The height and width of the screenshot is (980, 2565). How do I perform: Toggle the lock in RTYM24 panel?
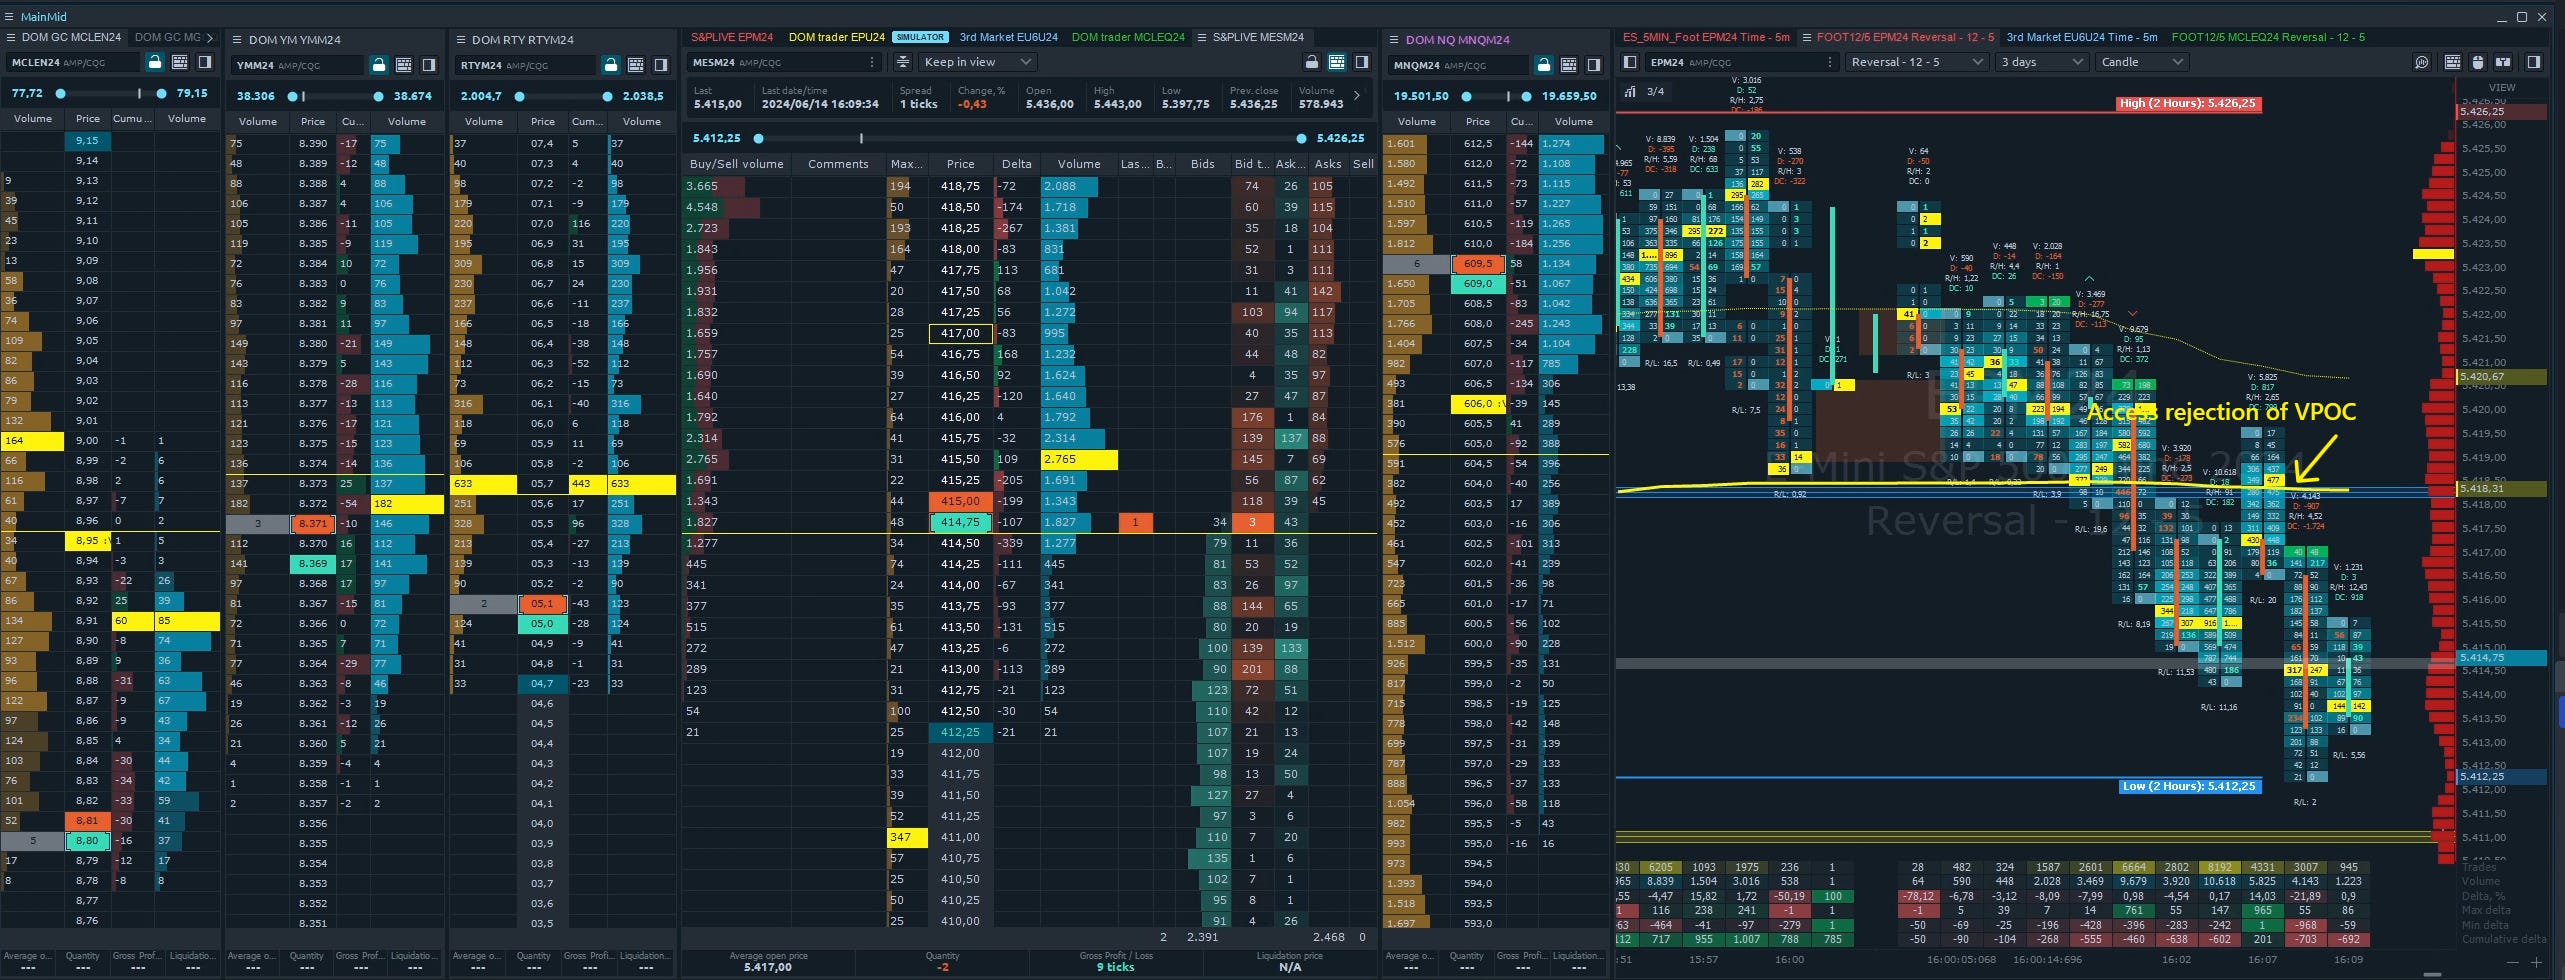coord(611,65)
